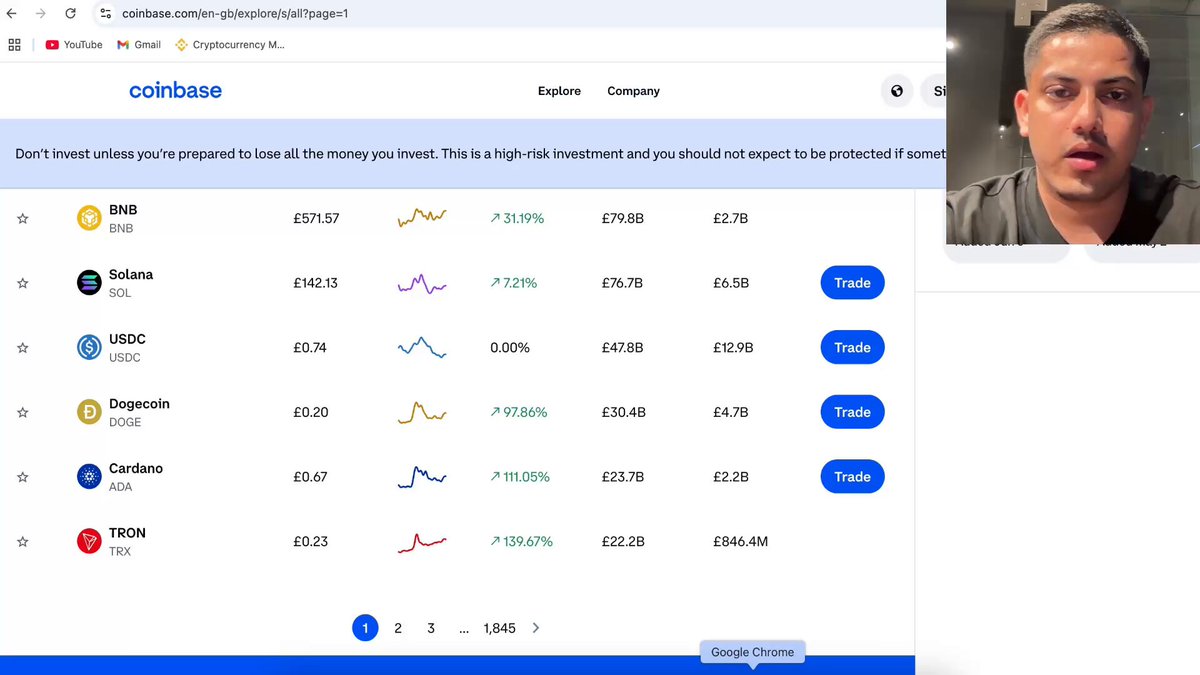Click the Coinbase logo
The width and height of the screenshot is (1200, 675).
click(x=175, y=90)
